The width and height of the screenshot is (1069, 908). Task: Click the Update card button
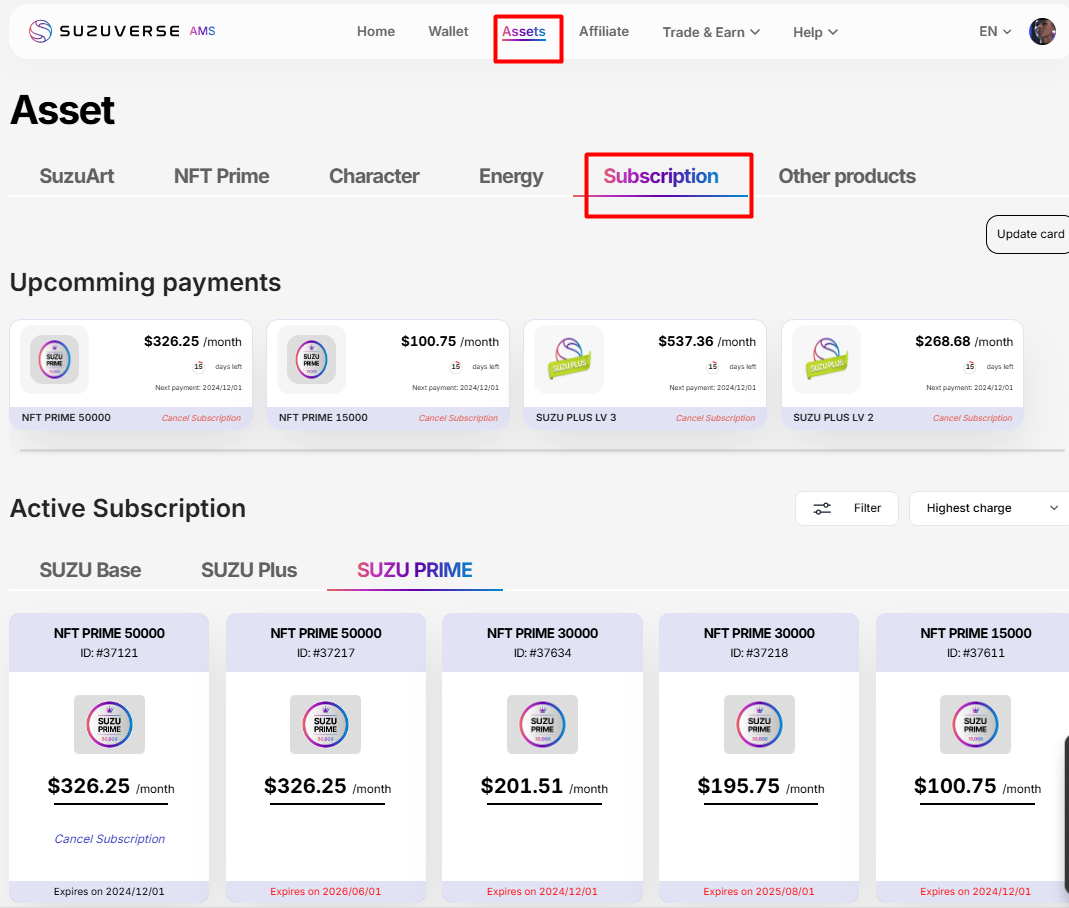(1029, 234)
